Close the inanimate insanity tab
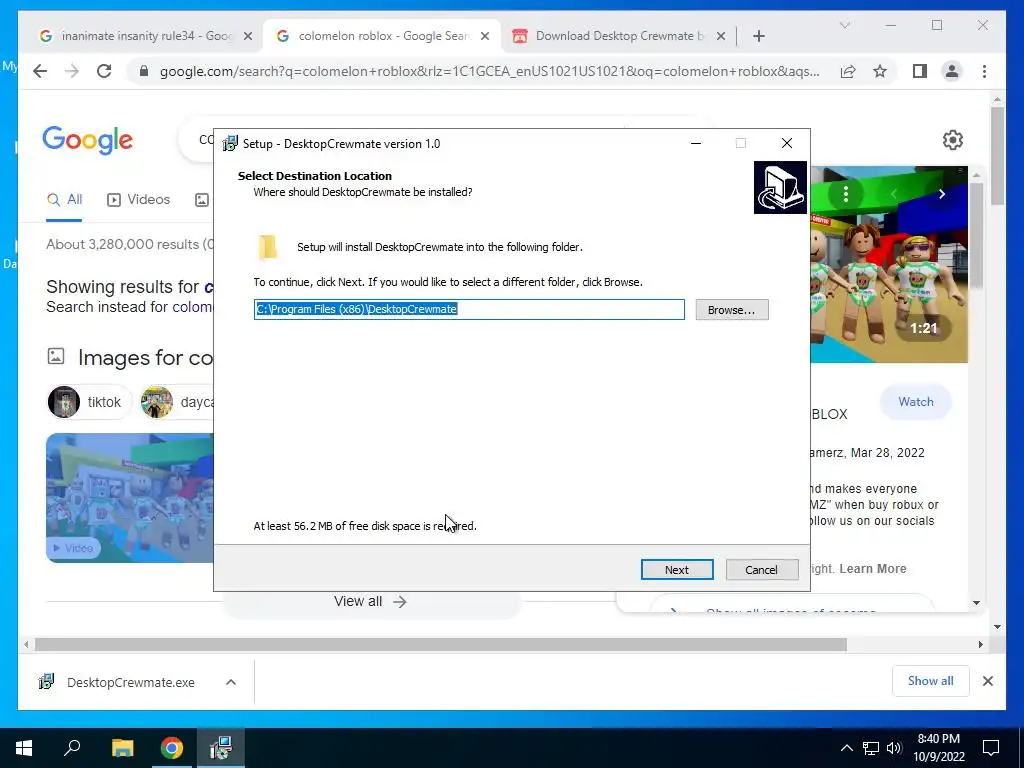The image size is (1024, 768). (x=248, y=36)
